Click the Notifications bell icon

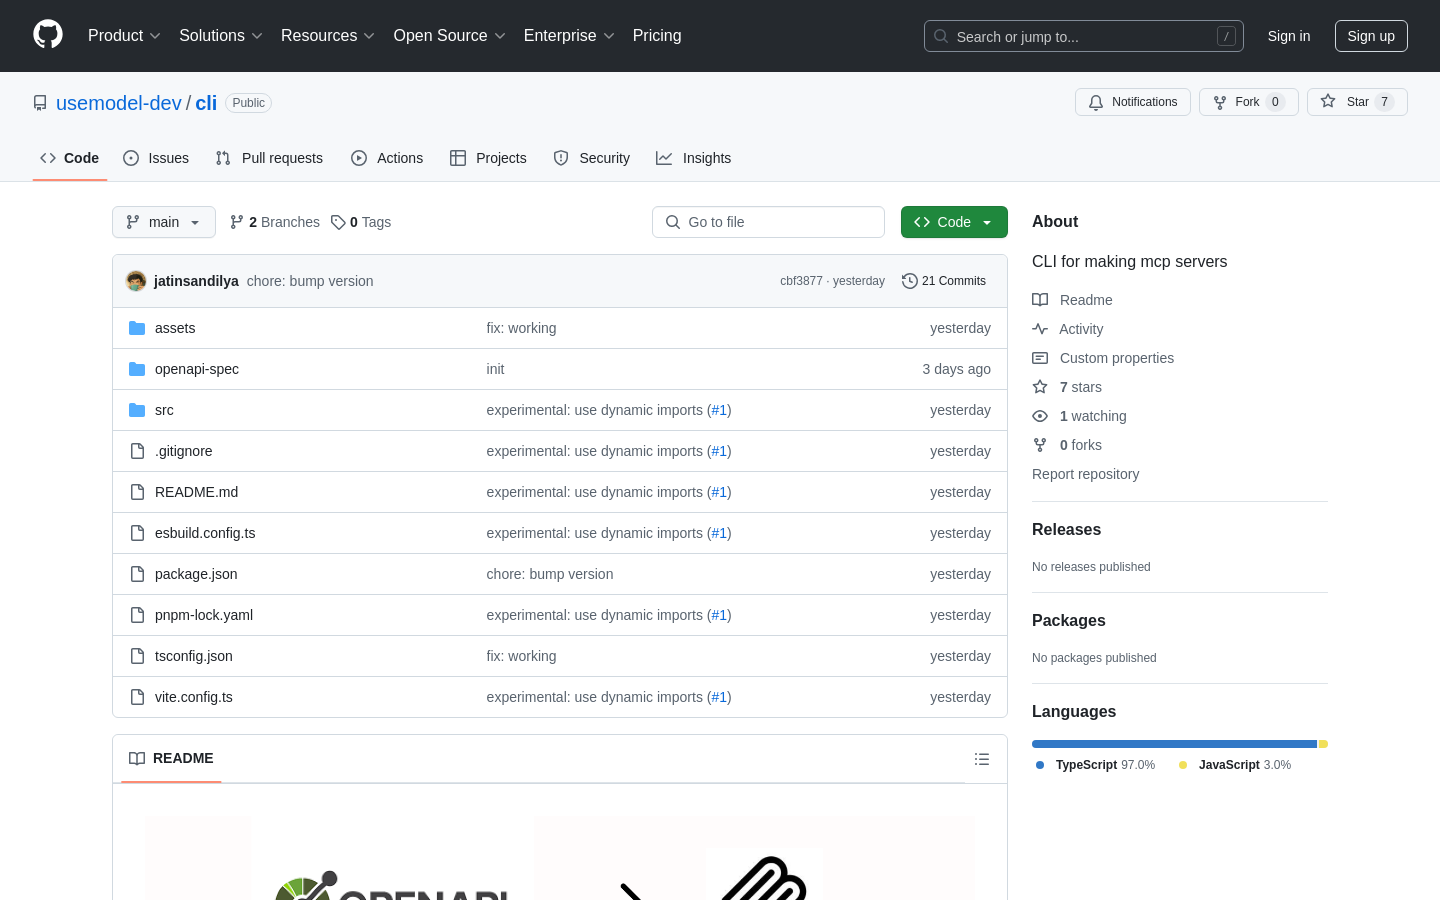pyautogui.click(x=1096, y=102)
